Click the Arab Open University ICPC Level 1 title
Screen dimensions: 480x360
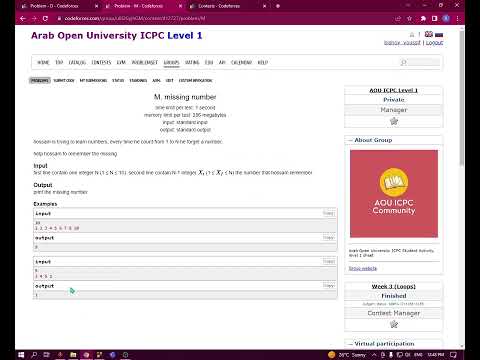pos(117,35)
